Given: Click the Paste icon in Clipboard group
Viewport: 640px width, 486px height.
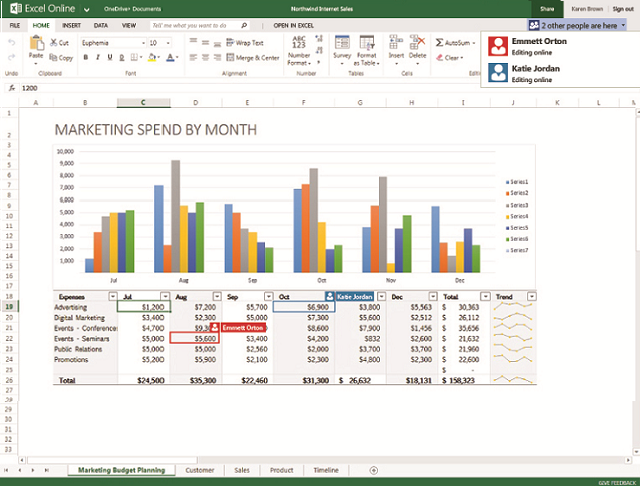Looking at the screenshot, I should [x=37, y=47].
